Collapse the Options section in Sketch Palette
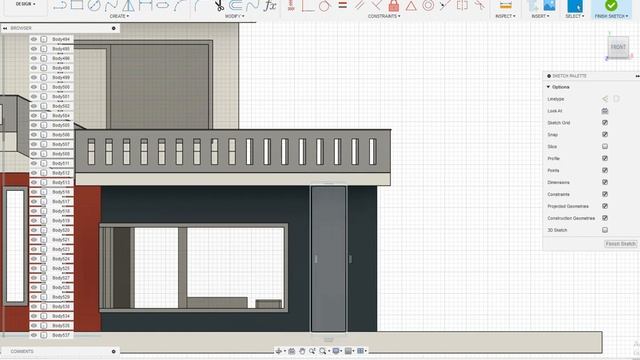 click(549, 87)
